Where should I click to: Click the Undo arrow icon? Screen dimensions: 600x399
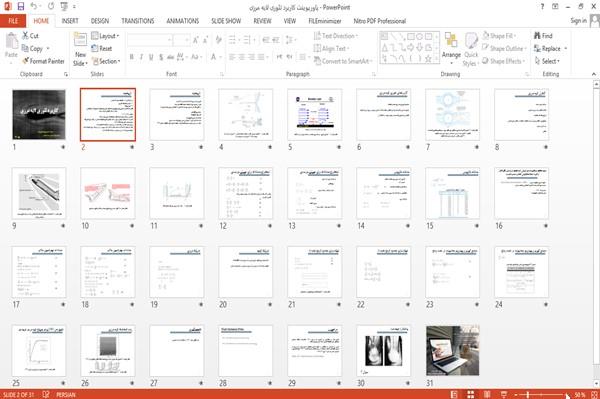(34, 7)
